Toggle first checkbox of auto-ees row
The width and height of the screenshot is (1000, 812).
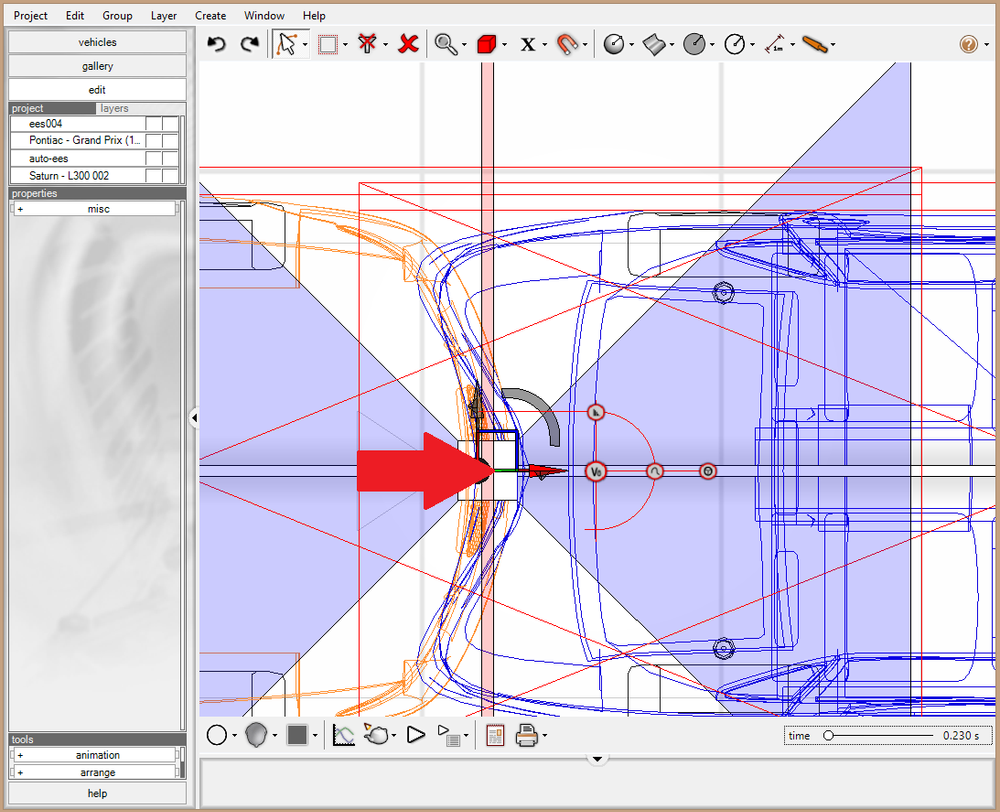[154, 158]
